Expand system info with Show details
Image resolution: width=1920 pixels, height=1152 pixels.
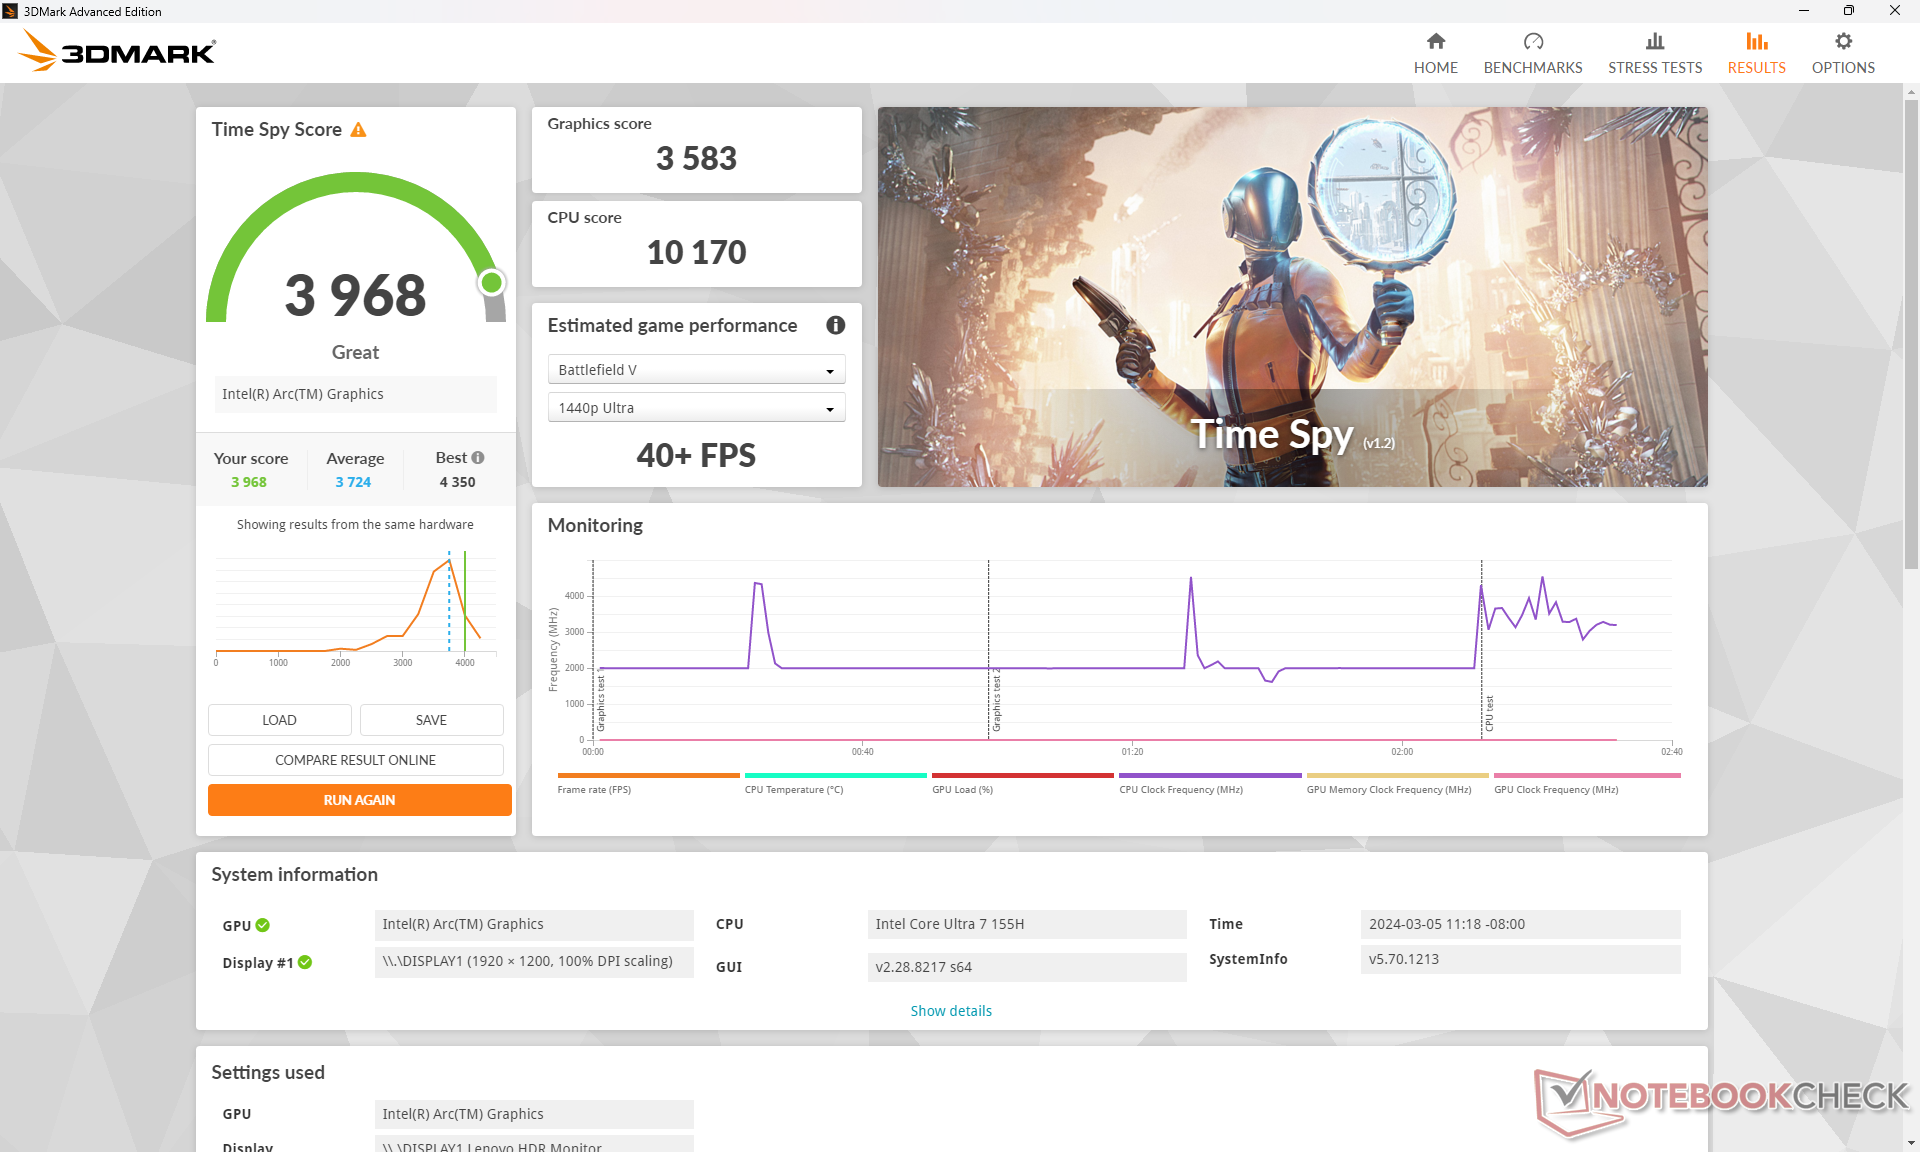tap(950, 1011)
